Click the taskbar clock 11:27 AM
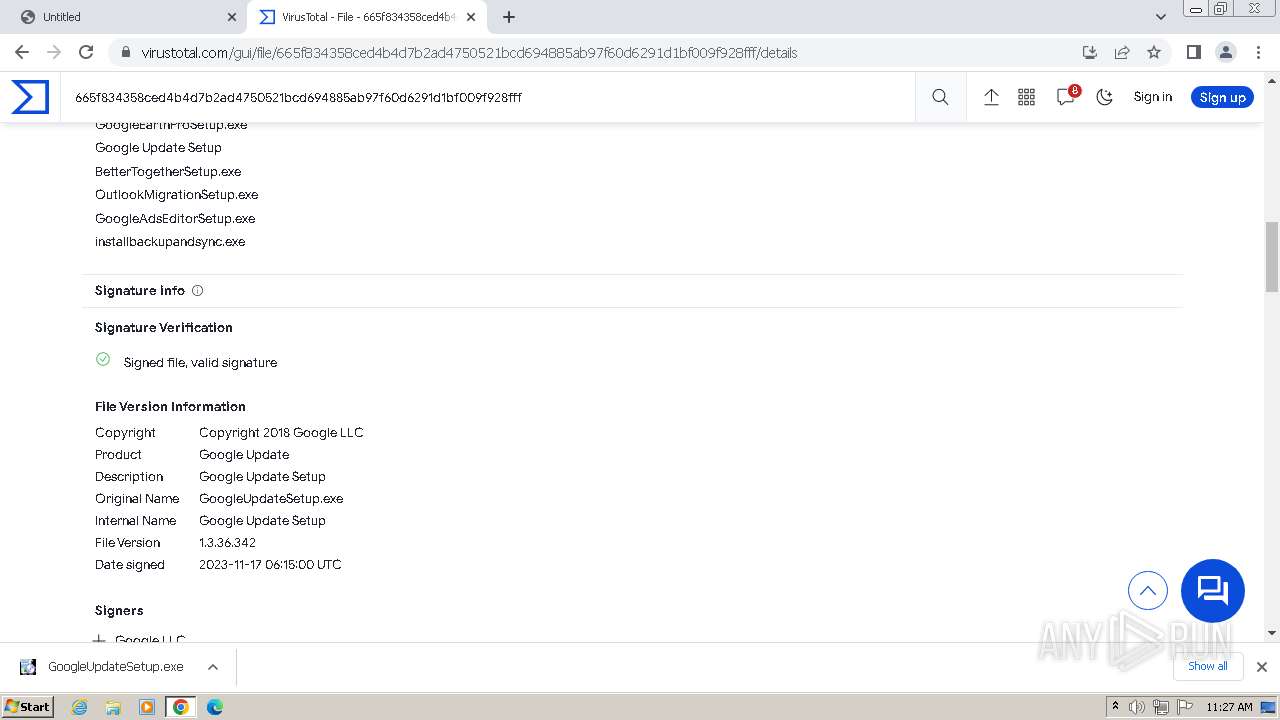The width and height of the screenshot is (1280, 720). (1229, 707)
